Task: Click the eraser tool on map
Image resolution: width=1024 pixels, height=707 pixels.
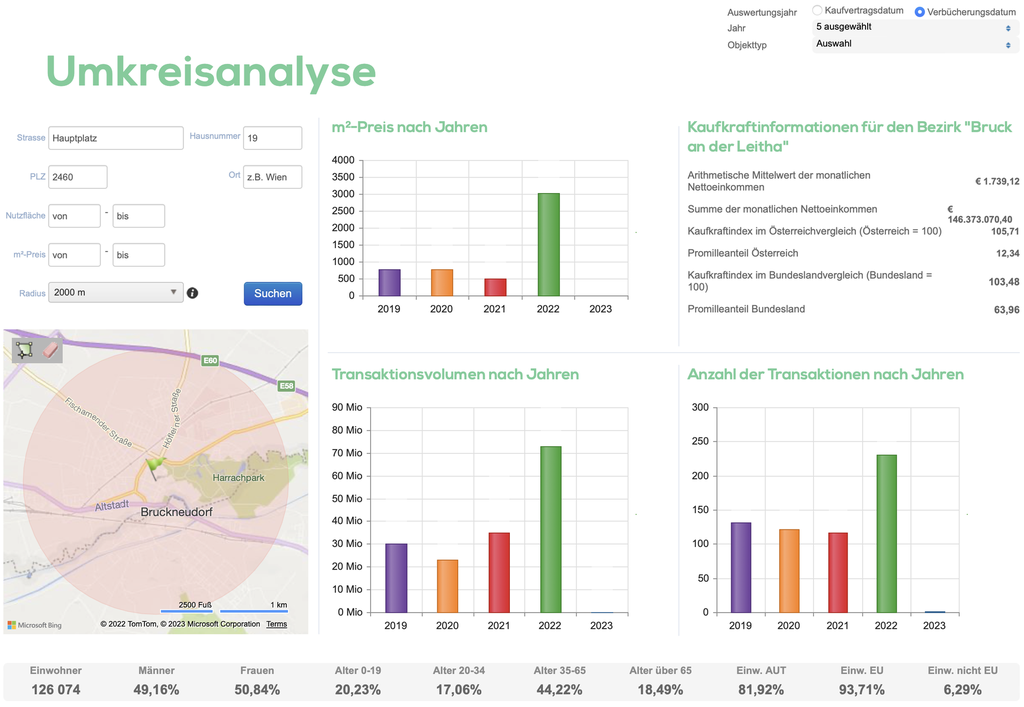Action: click(51, 350)
